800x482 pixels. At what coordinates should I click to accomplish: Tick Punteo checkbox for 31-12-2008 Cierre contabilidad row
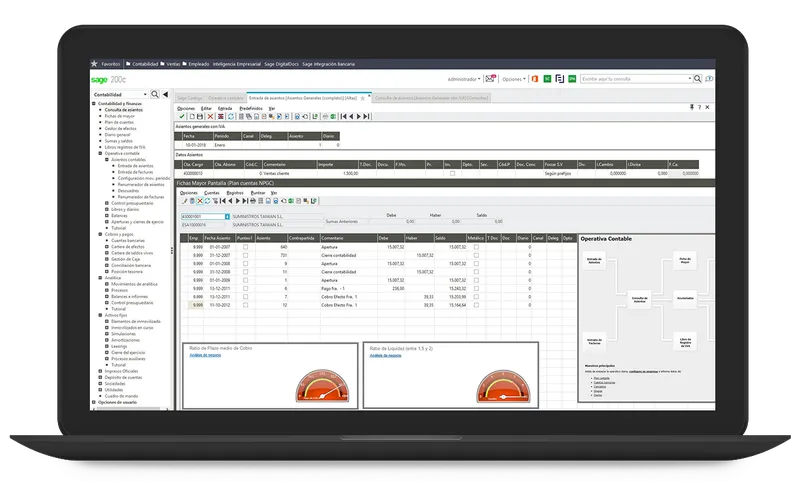coord(245,272)
